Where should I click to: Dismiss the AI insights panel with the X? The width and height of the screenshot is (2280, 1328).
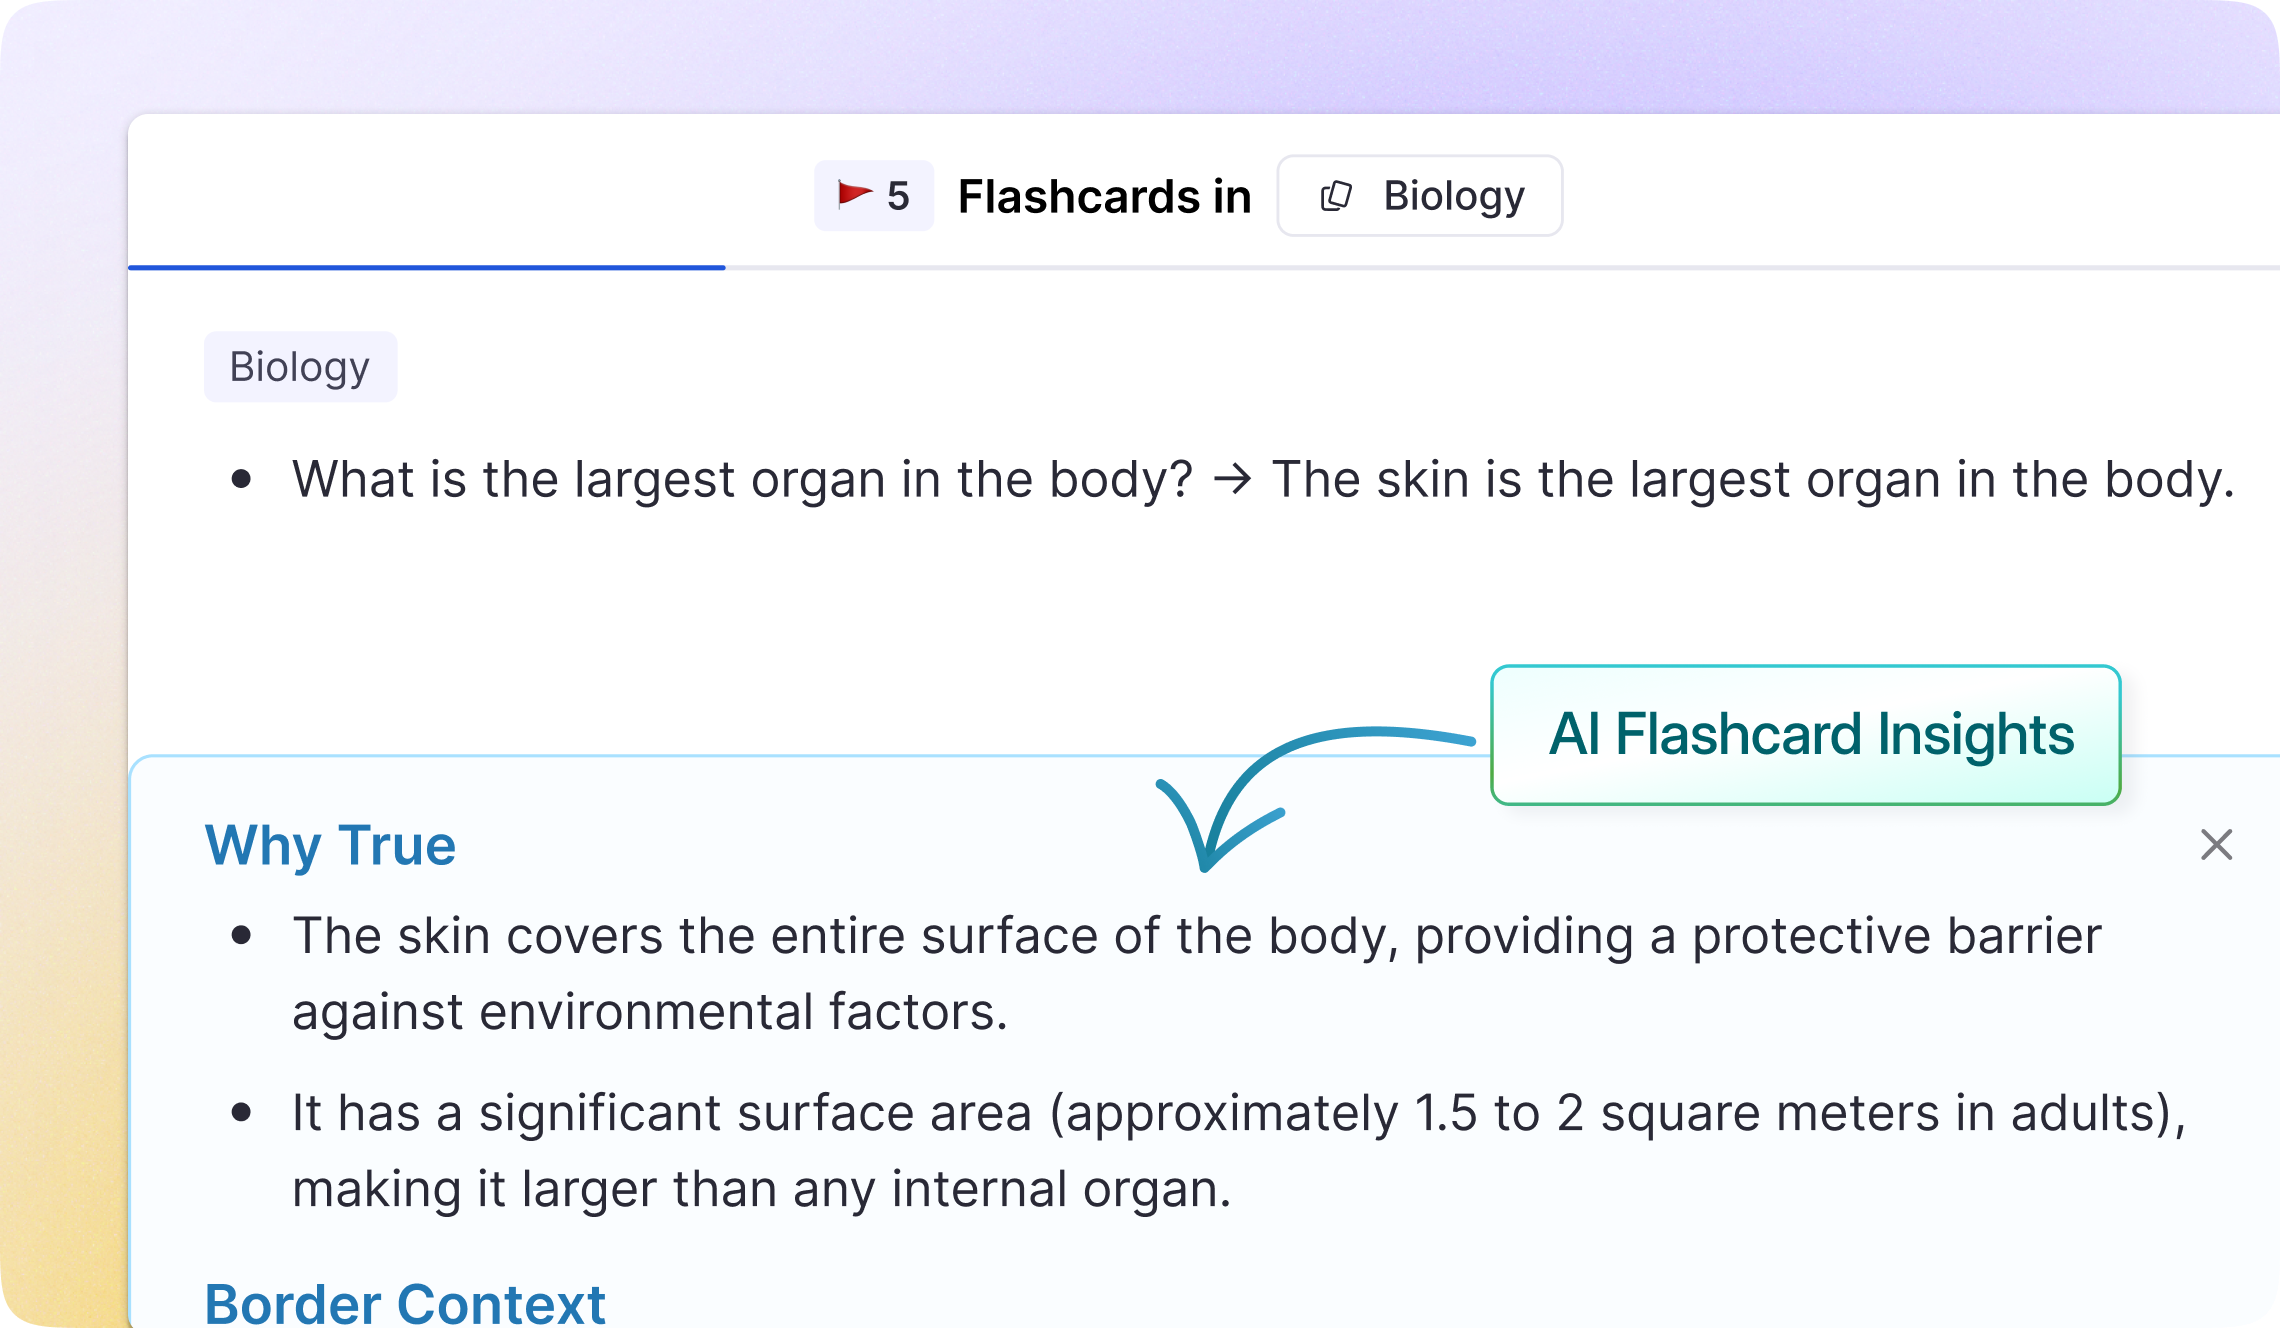2217,845
